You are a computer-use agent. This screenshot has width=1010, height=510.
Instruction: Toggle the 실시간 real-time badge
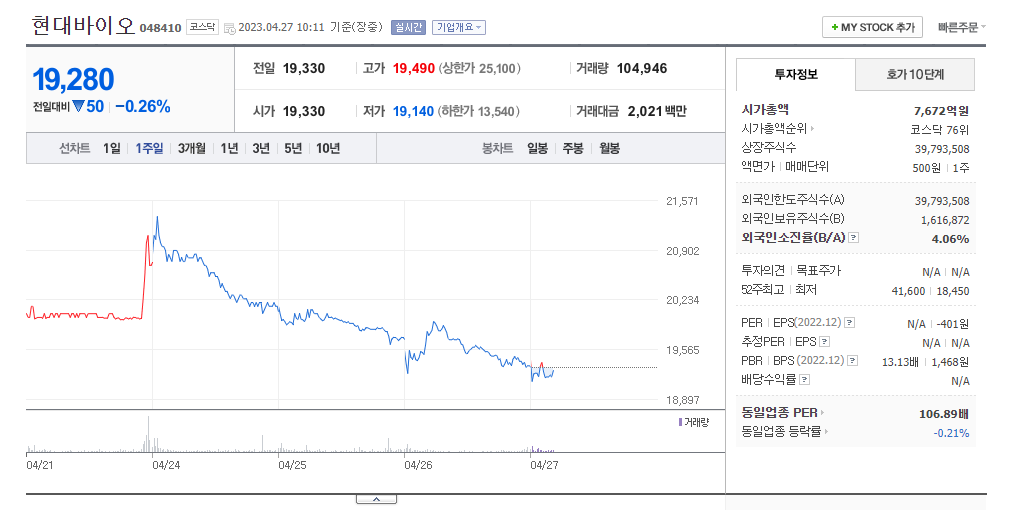408,27
